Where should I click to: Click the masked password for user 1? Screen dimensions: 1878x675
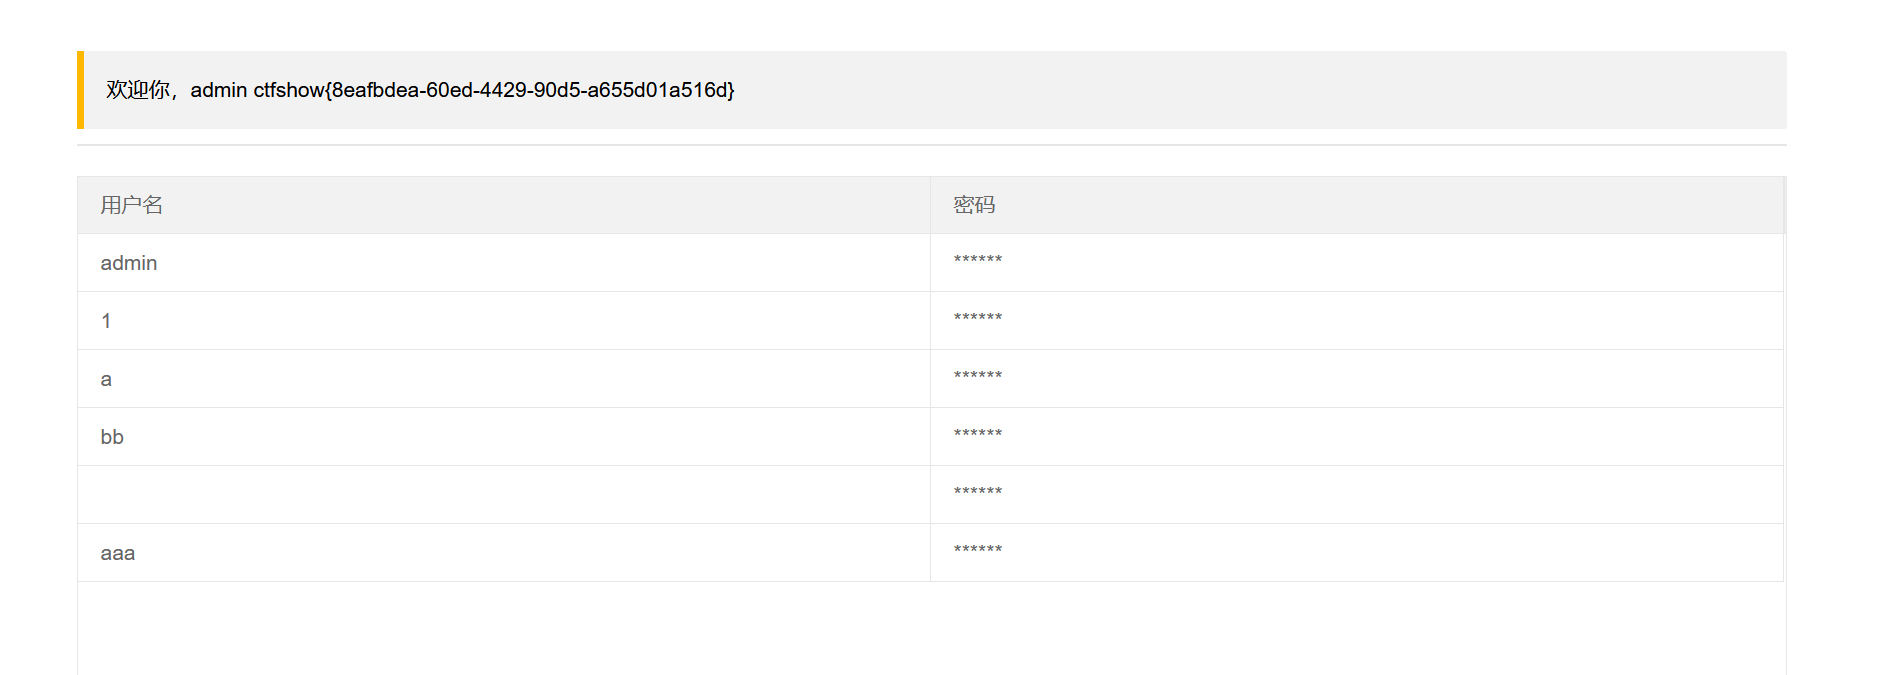[977, 319]
